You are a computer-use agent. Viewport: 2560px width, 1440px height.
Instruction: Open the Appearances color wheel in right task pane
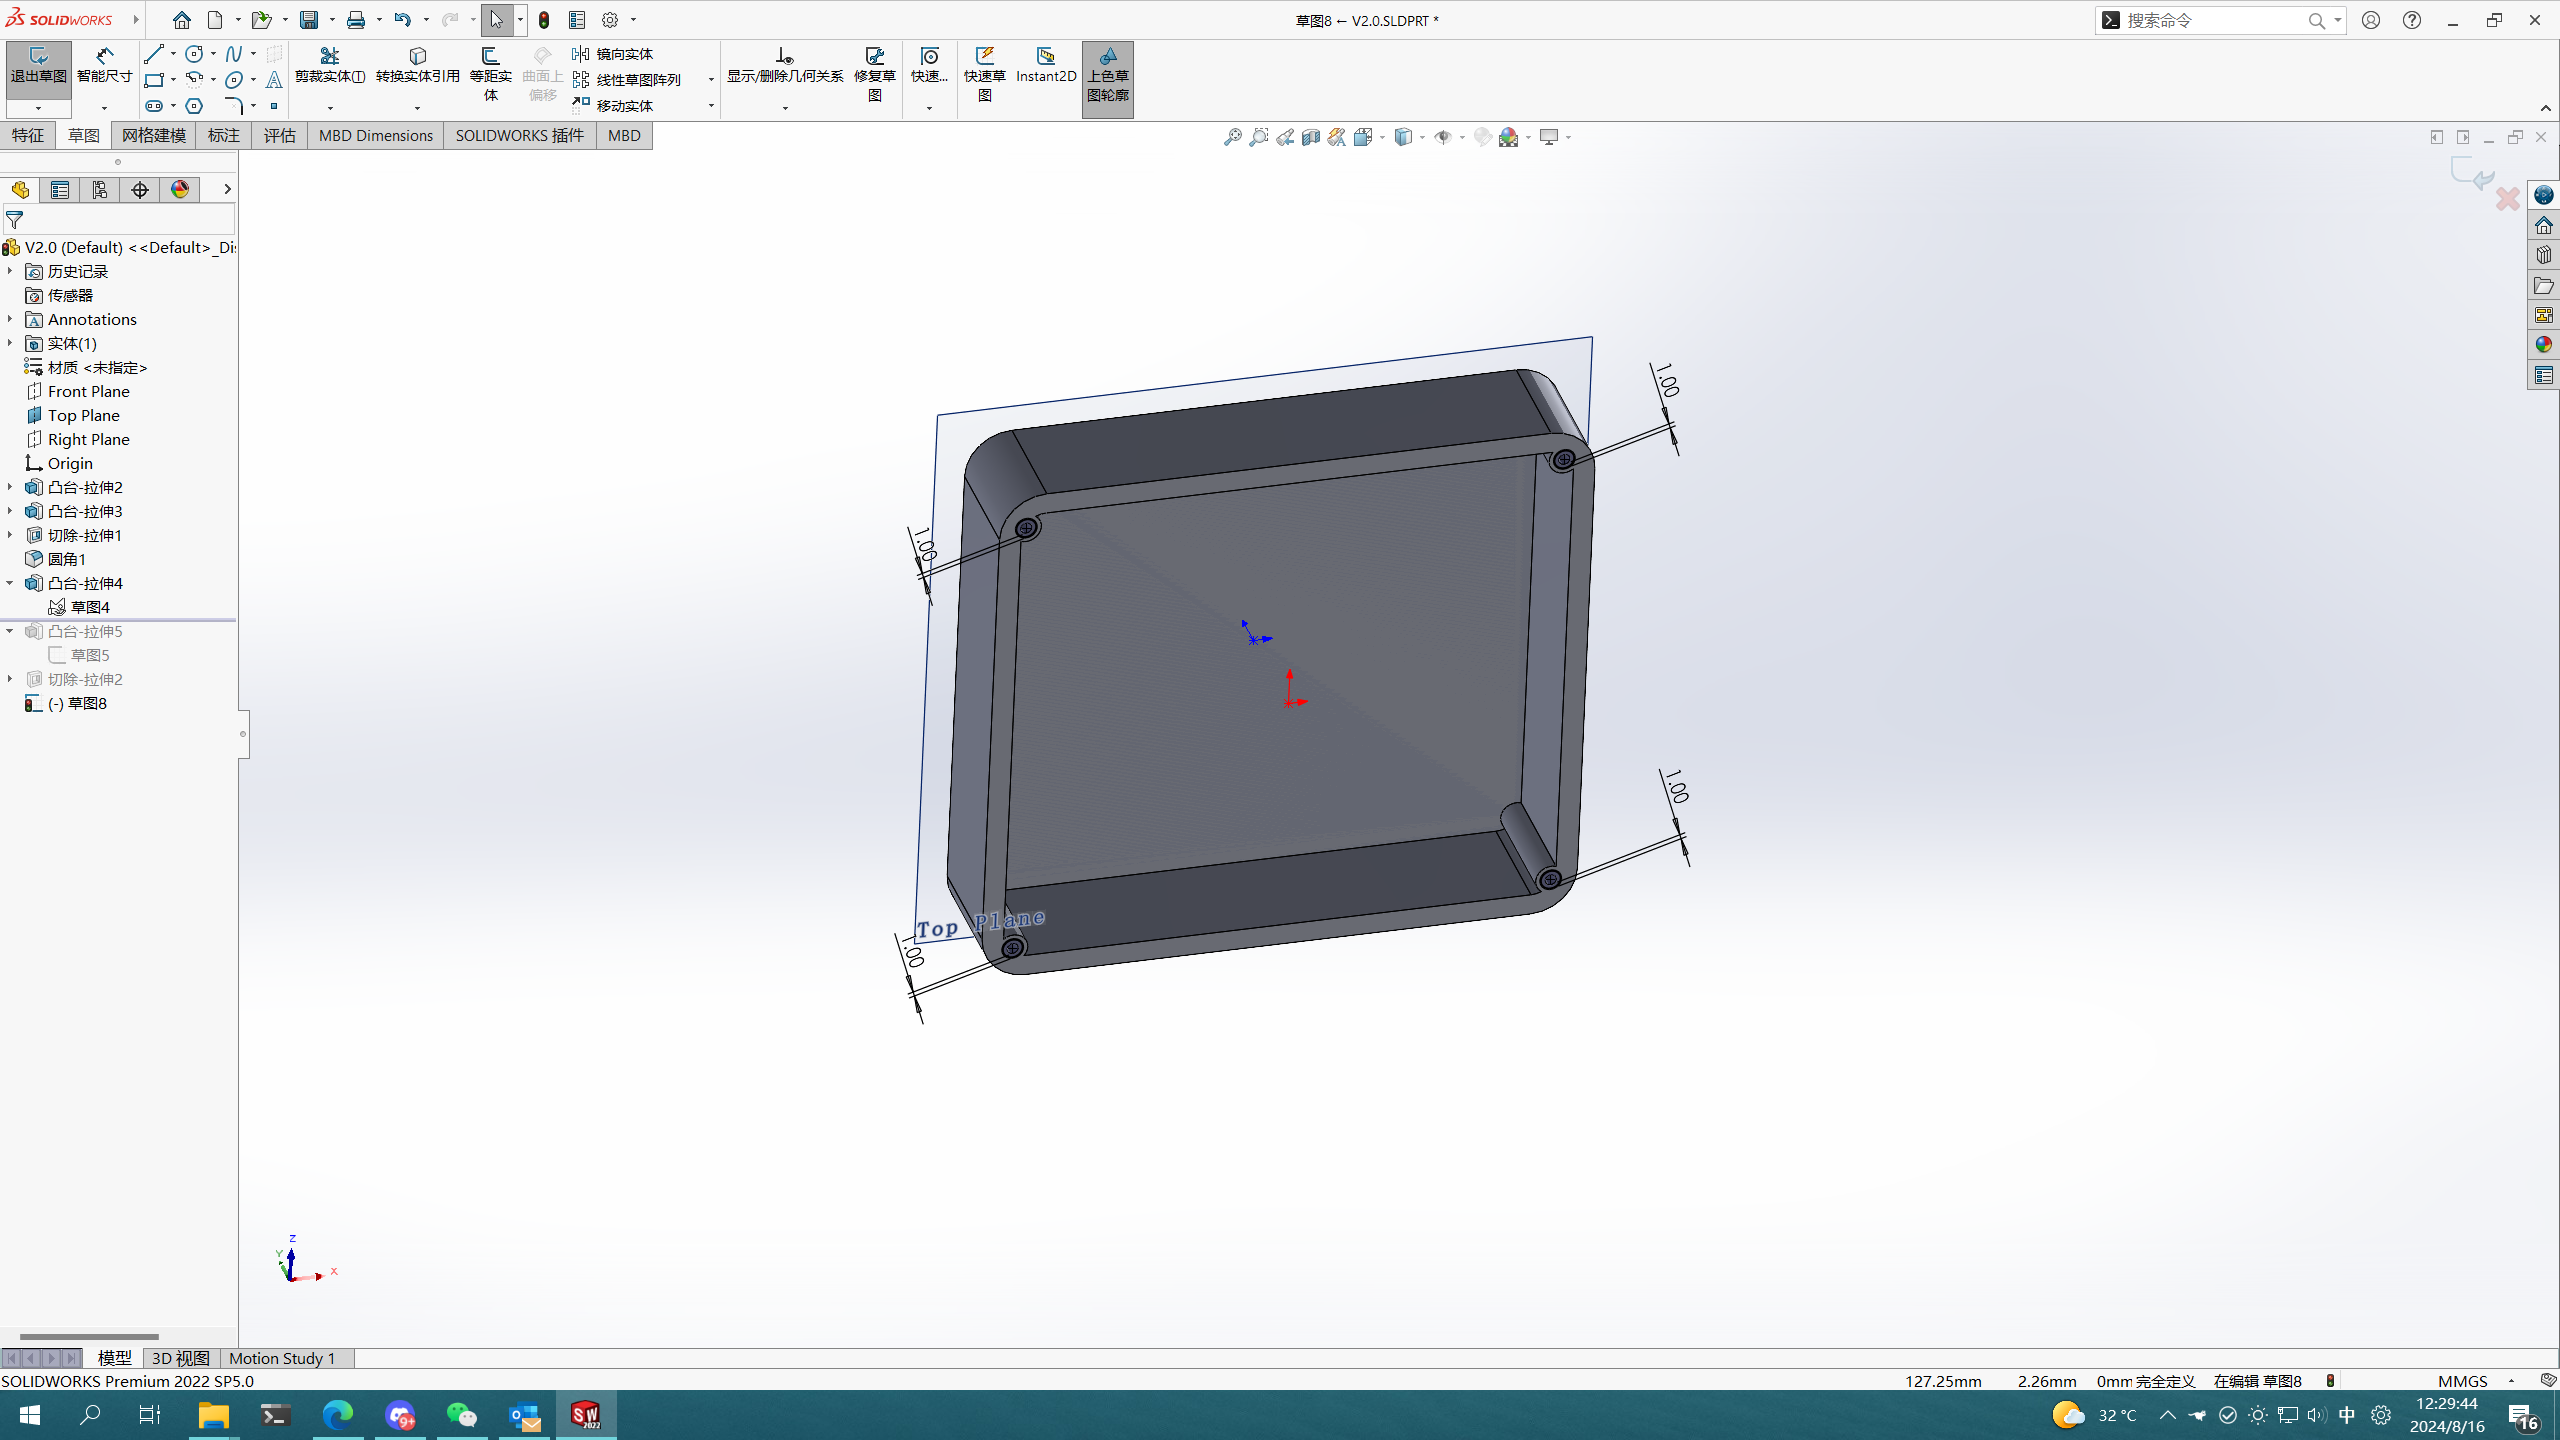pos(2543,345)
